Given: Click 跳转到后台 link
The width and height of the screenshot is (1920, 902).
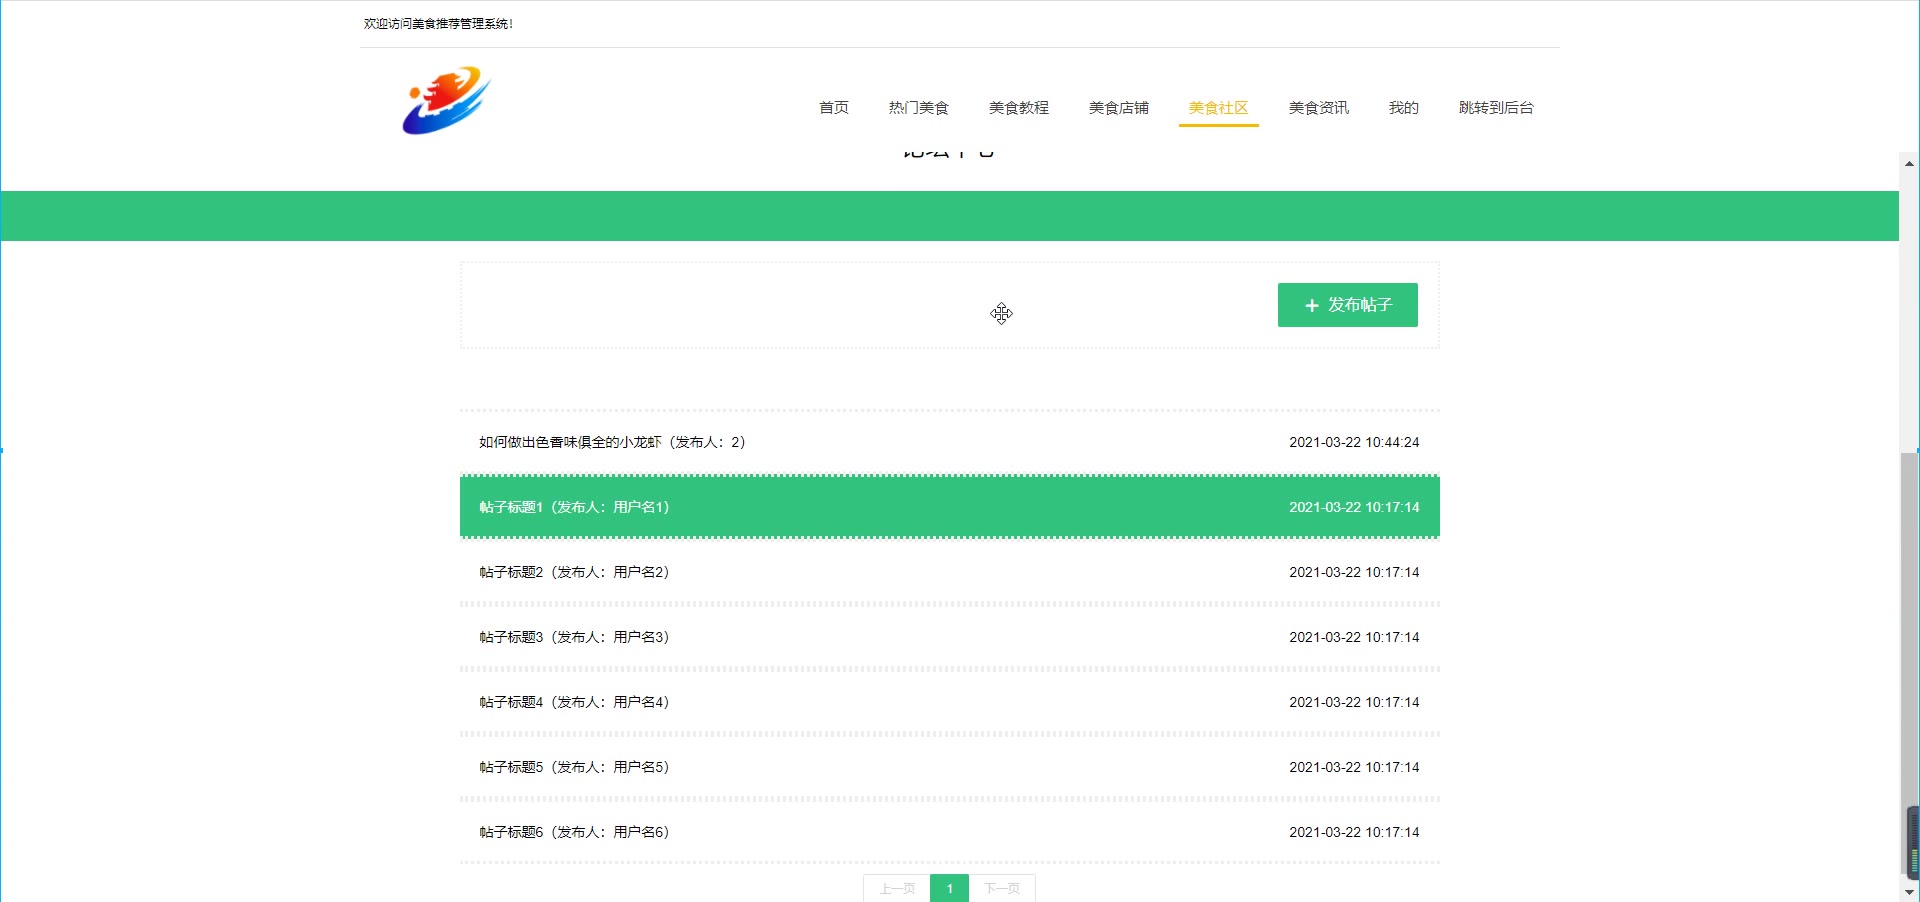Looking at the screenshot, I should coord(1495,108).
